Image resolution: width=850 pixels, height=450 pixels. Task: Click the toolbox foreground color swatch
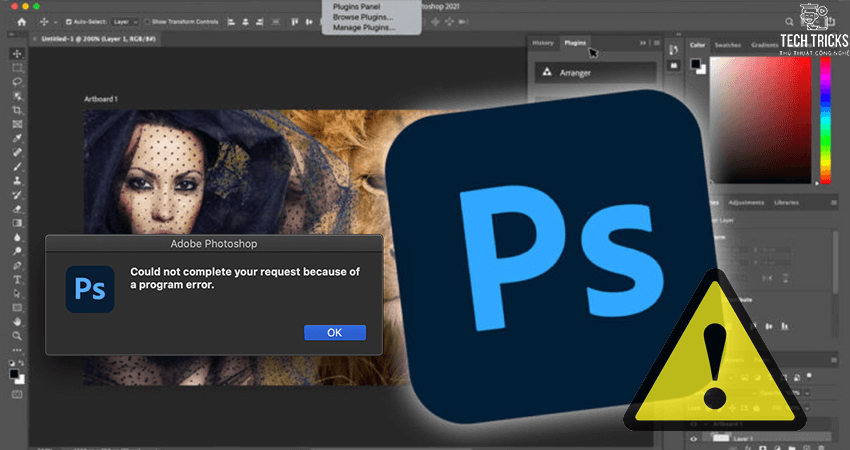[x=14, y=374]
